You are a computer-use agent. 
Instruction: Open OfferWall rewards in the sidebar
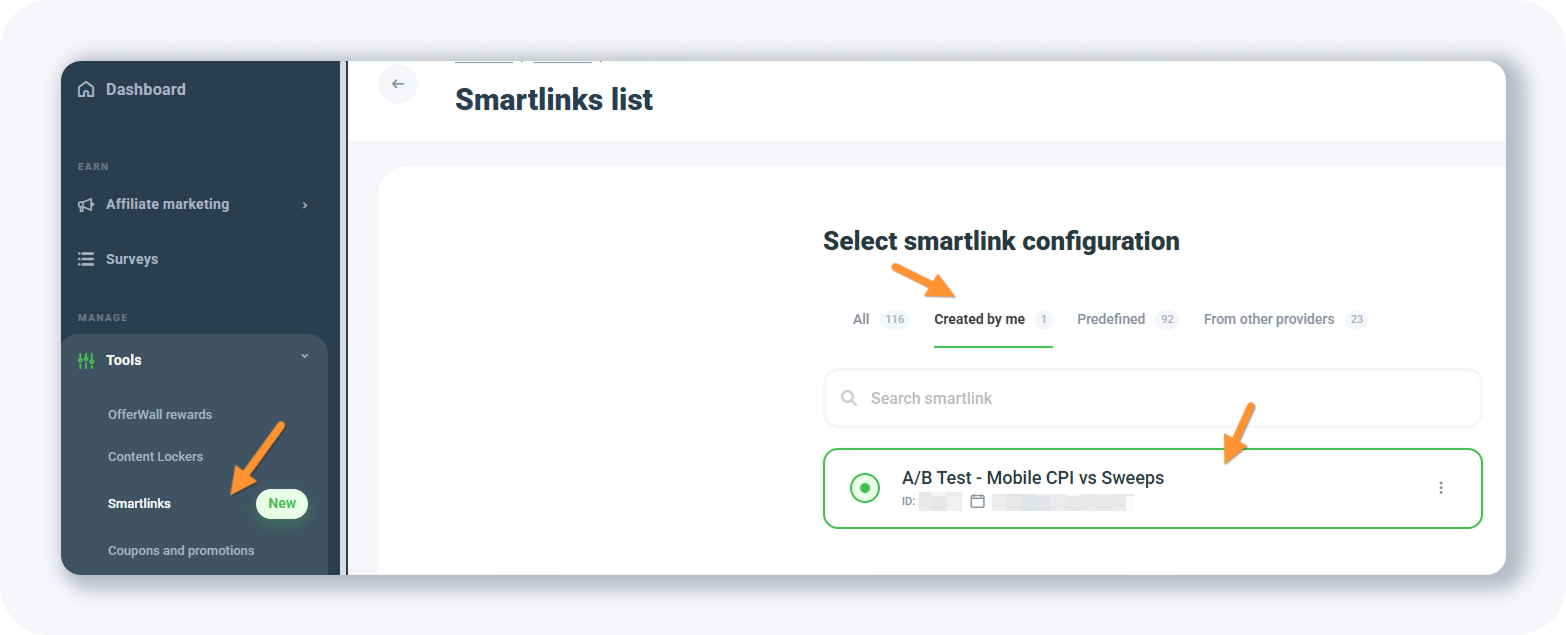160,414
